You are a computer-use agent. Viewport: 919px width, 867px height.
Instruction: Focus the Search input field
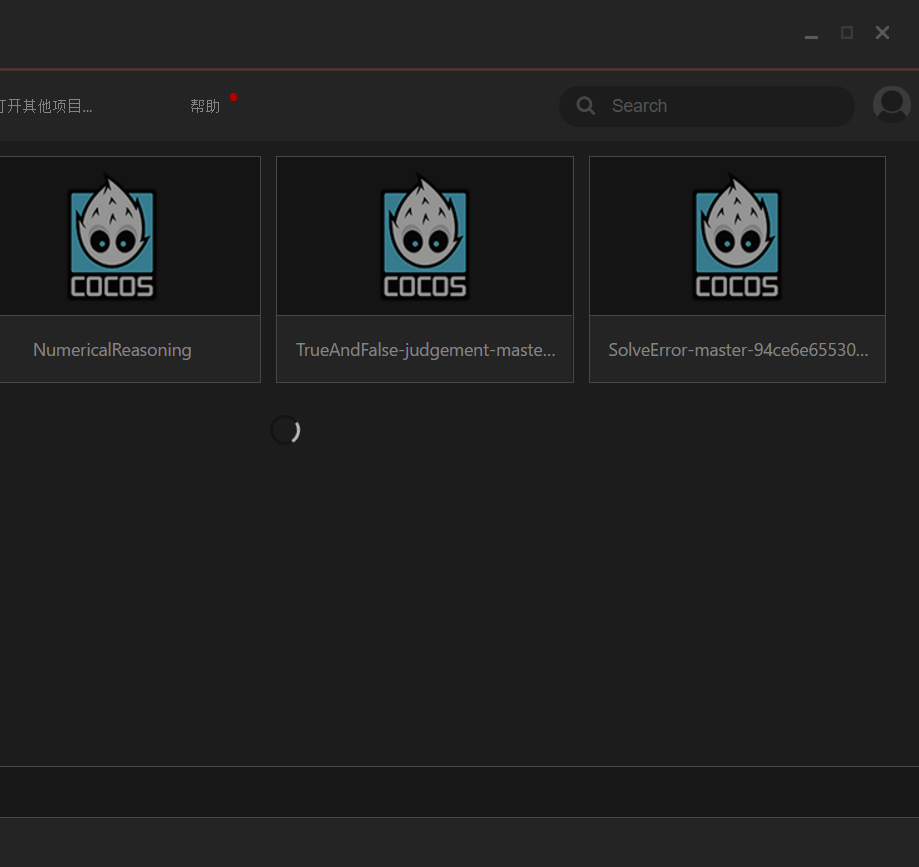pyautogui.click(x=707, y=106)
